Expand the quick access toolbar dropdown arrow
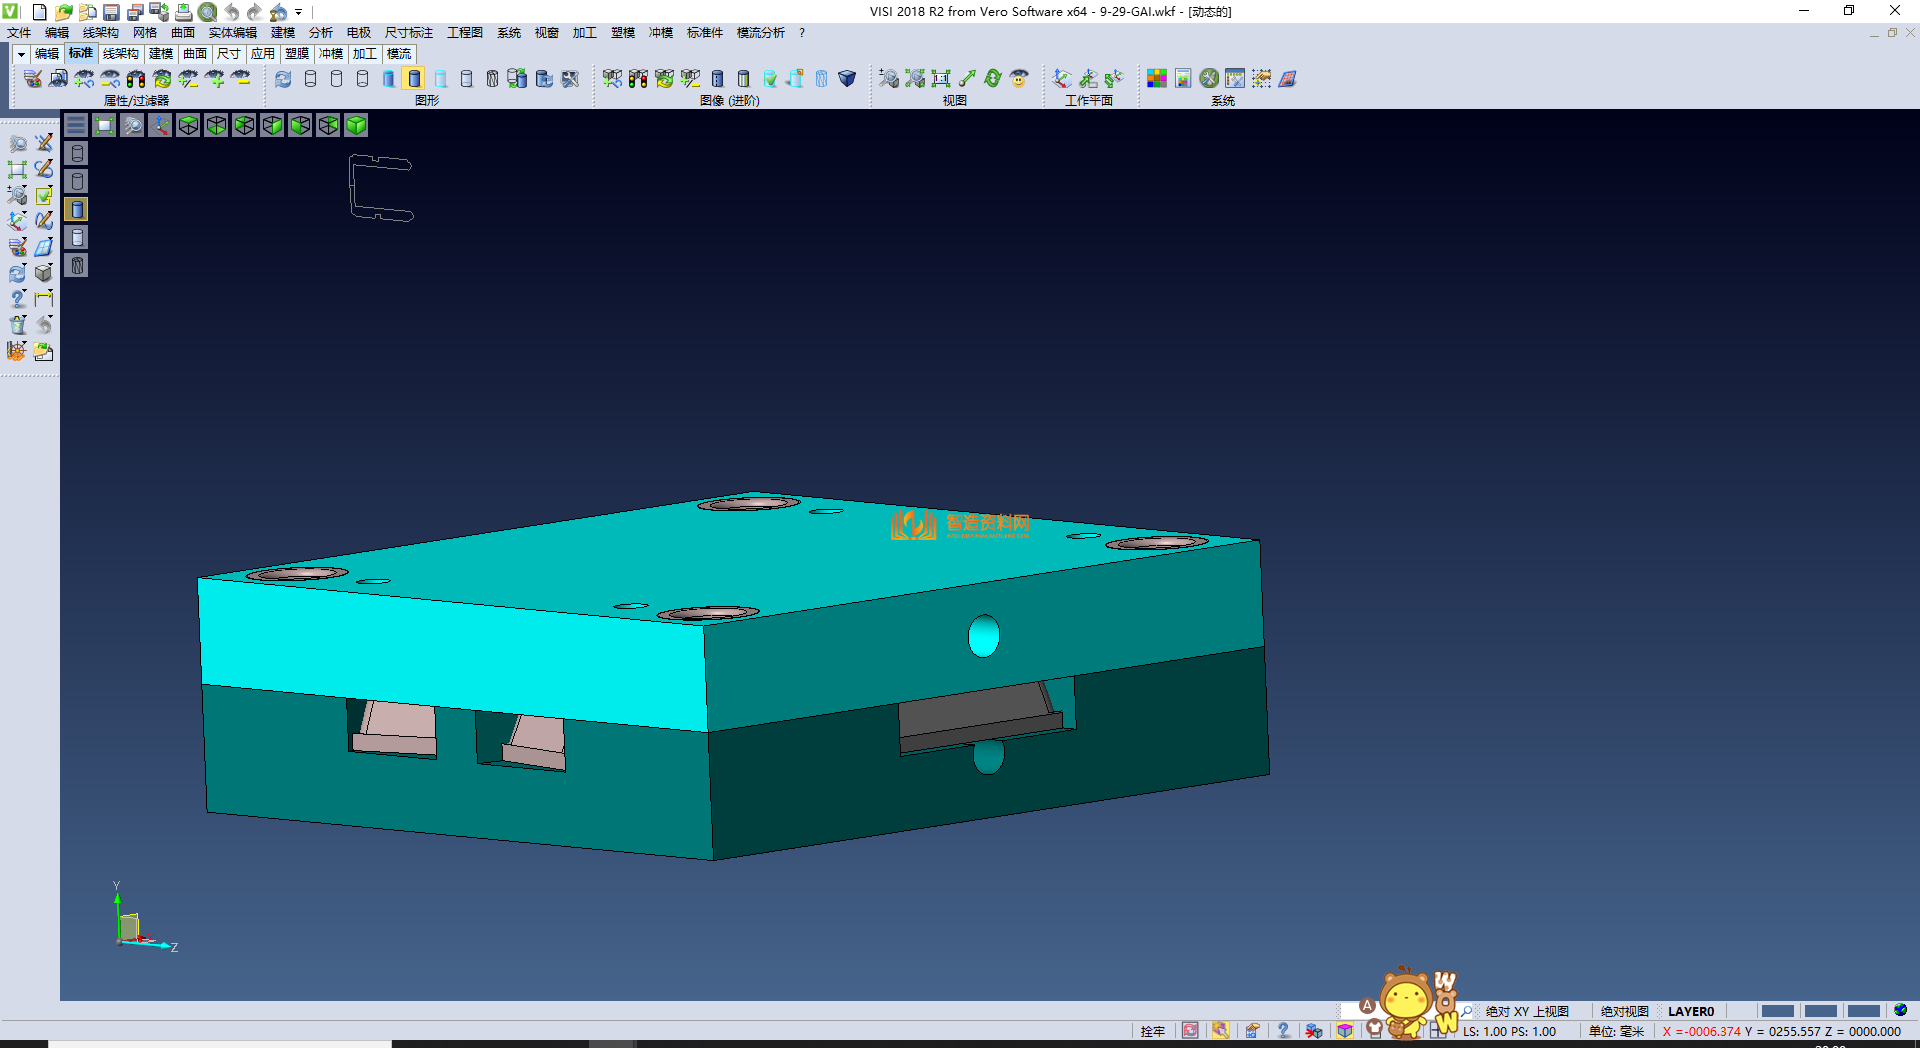 pos(298,12)
